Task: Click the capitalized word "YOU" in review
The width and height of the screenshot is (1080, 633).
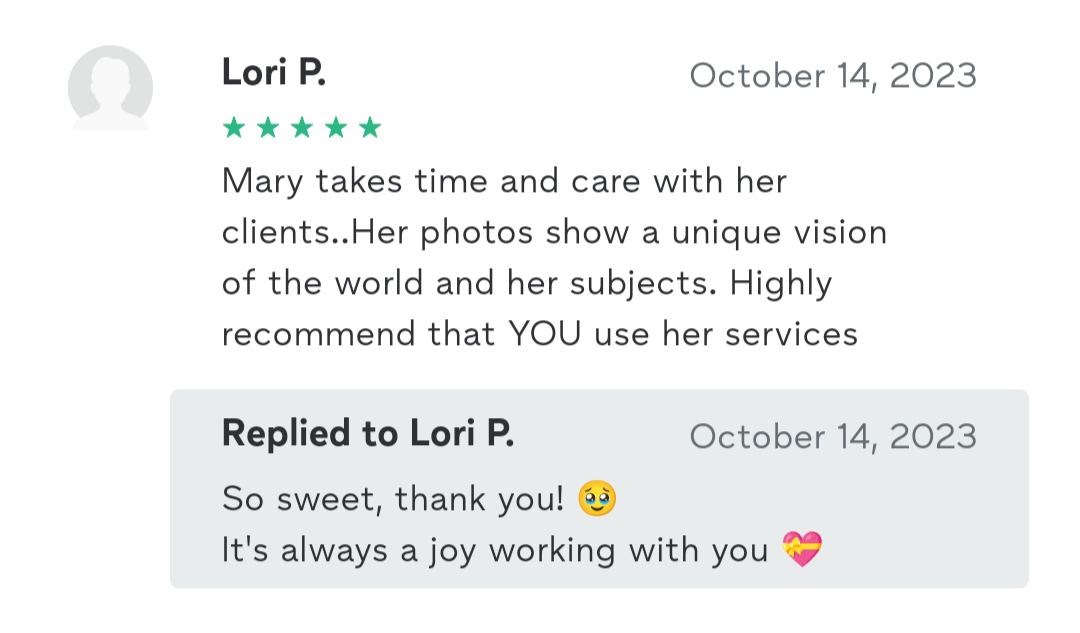Action: [x=544, y=334]
